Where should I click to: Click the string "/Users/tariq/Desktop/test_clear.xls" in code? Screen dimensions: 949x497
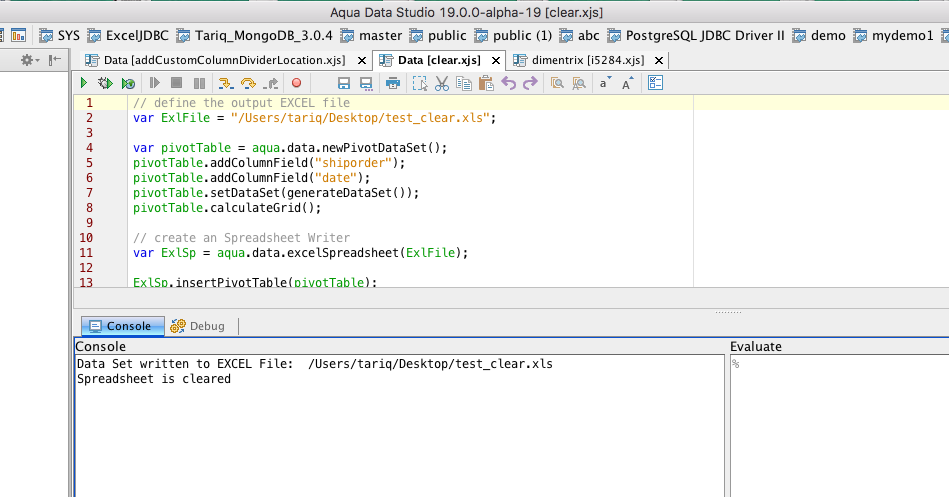point(360,117)
